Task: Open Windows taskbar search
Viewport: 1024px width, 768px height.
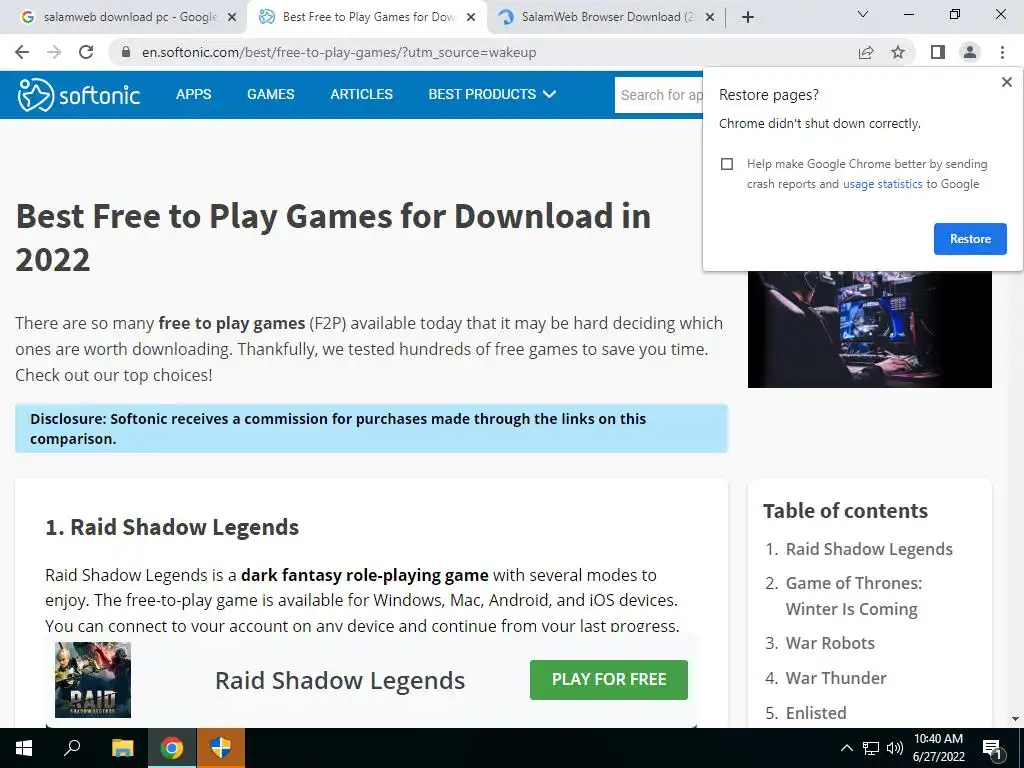Action: pos(72,748)
